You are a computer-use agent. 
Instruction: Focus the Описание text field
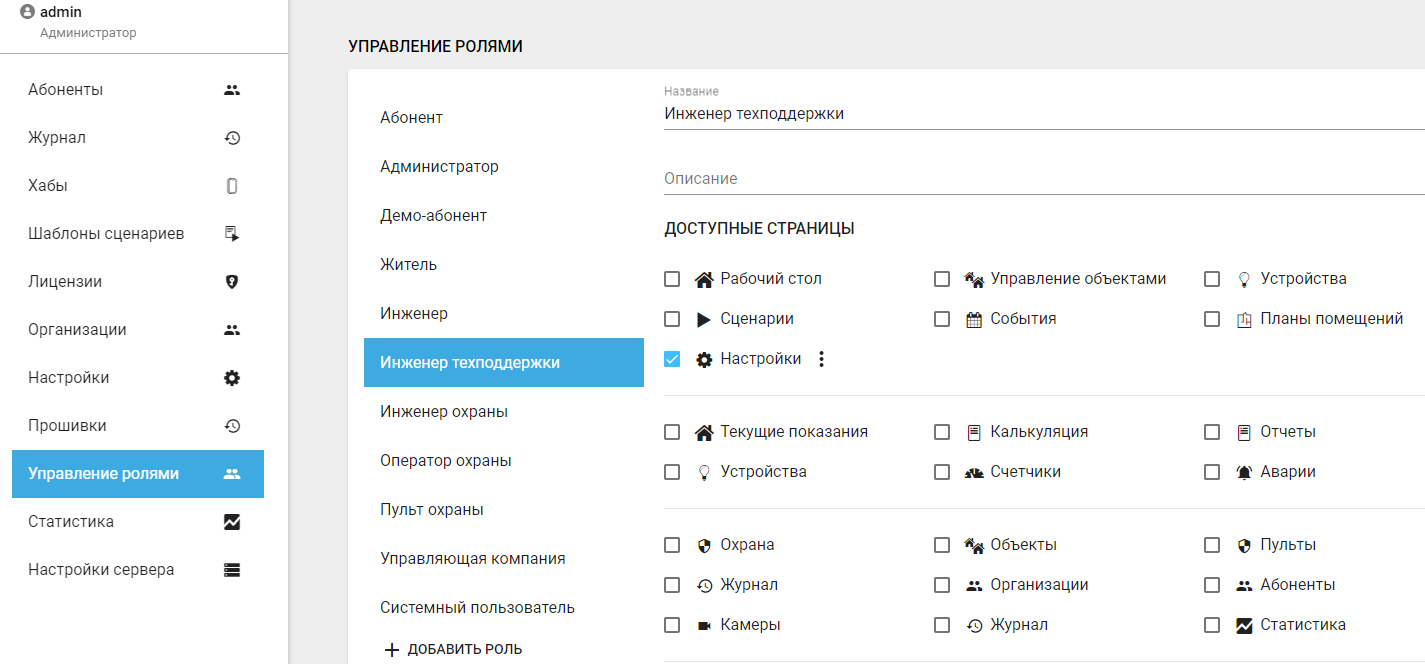pyautogui.click(x=1040, y=179)
